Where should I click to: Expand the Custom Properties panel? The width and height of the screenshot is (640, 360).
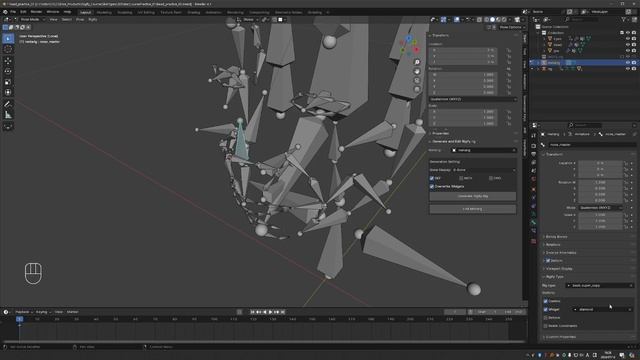point(561,337)
